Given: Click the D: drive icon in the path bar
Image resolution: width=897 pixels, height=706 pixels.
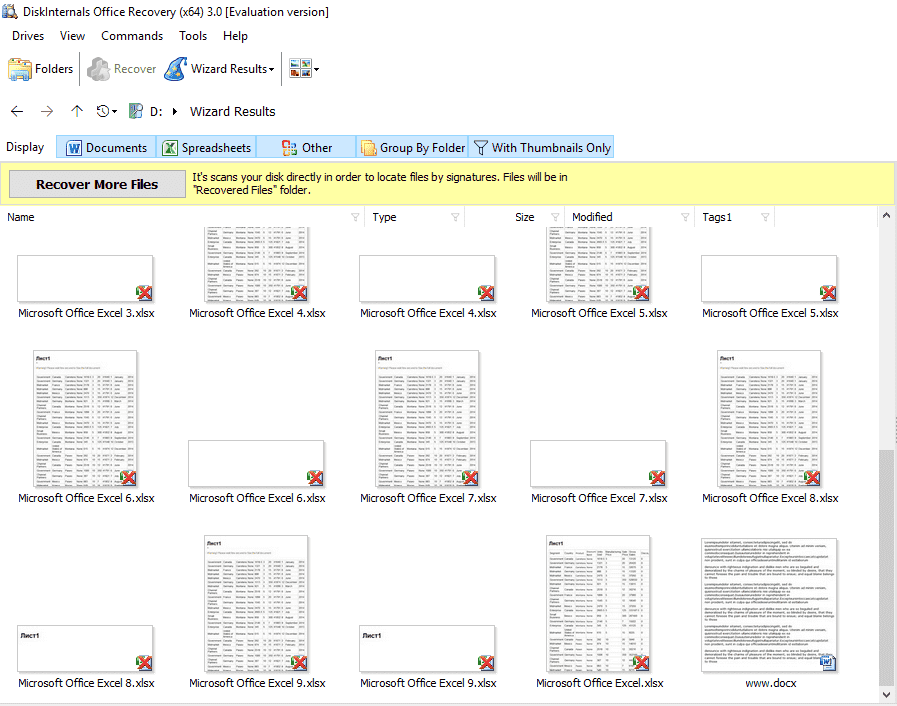Looking at the screenshot, I should pos(138,112).
